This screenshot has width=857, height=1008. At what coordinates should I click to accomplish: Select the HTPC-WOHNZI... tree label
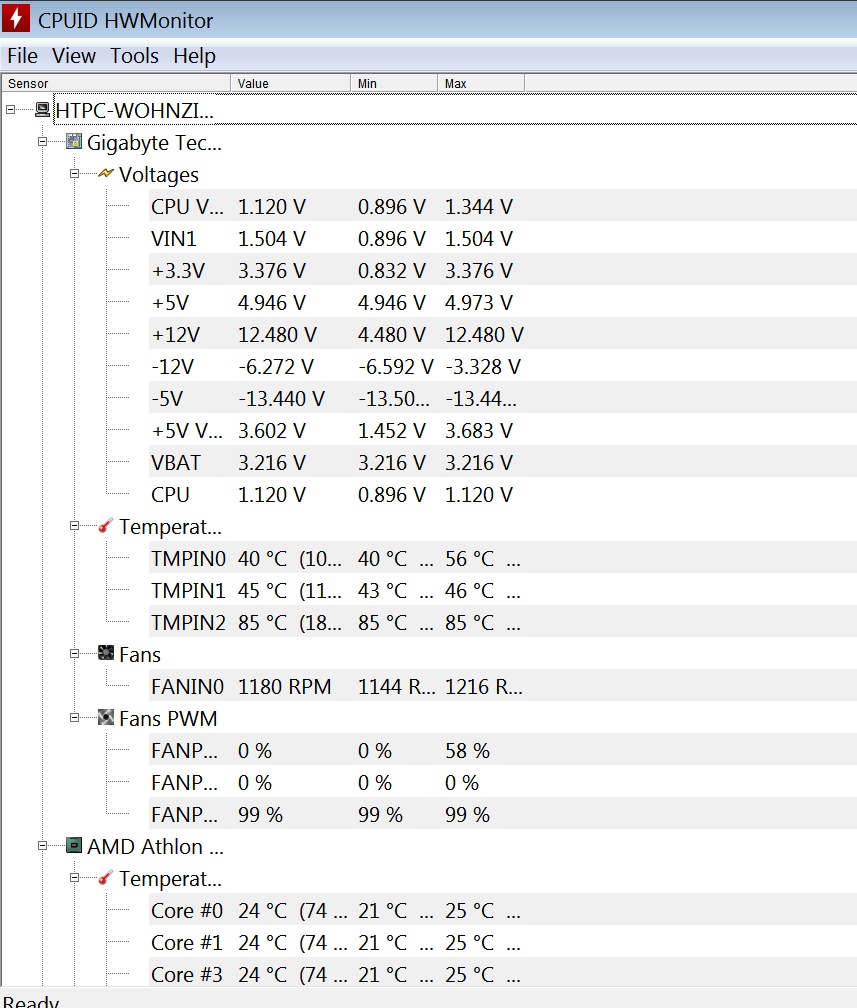(x=134, y=111)
